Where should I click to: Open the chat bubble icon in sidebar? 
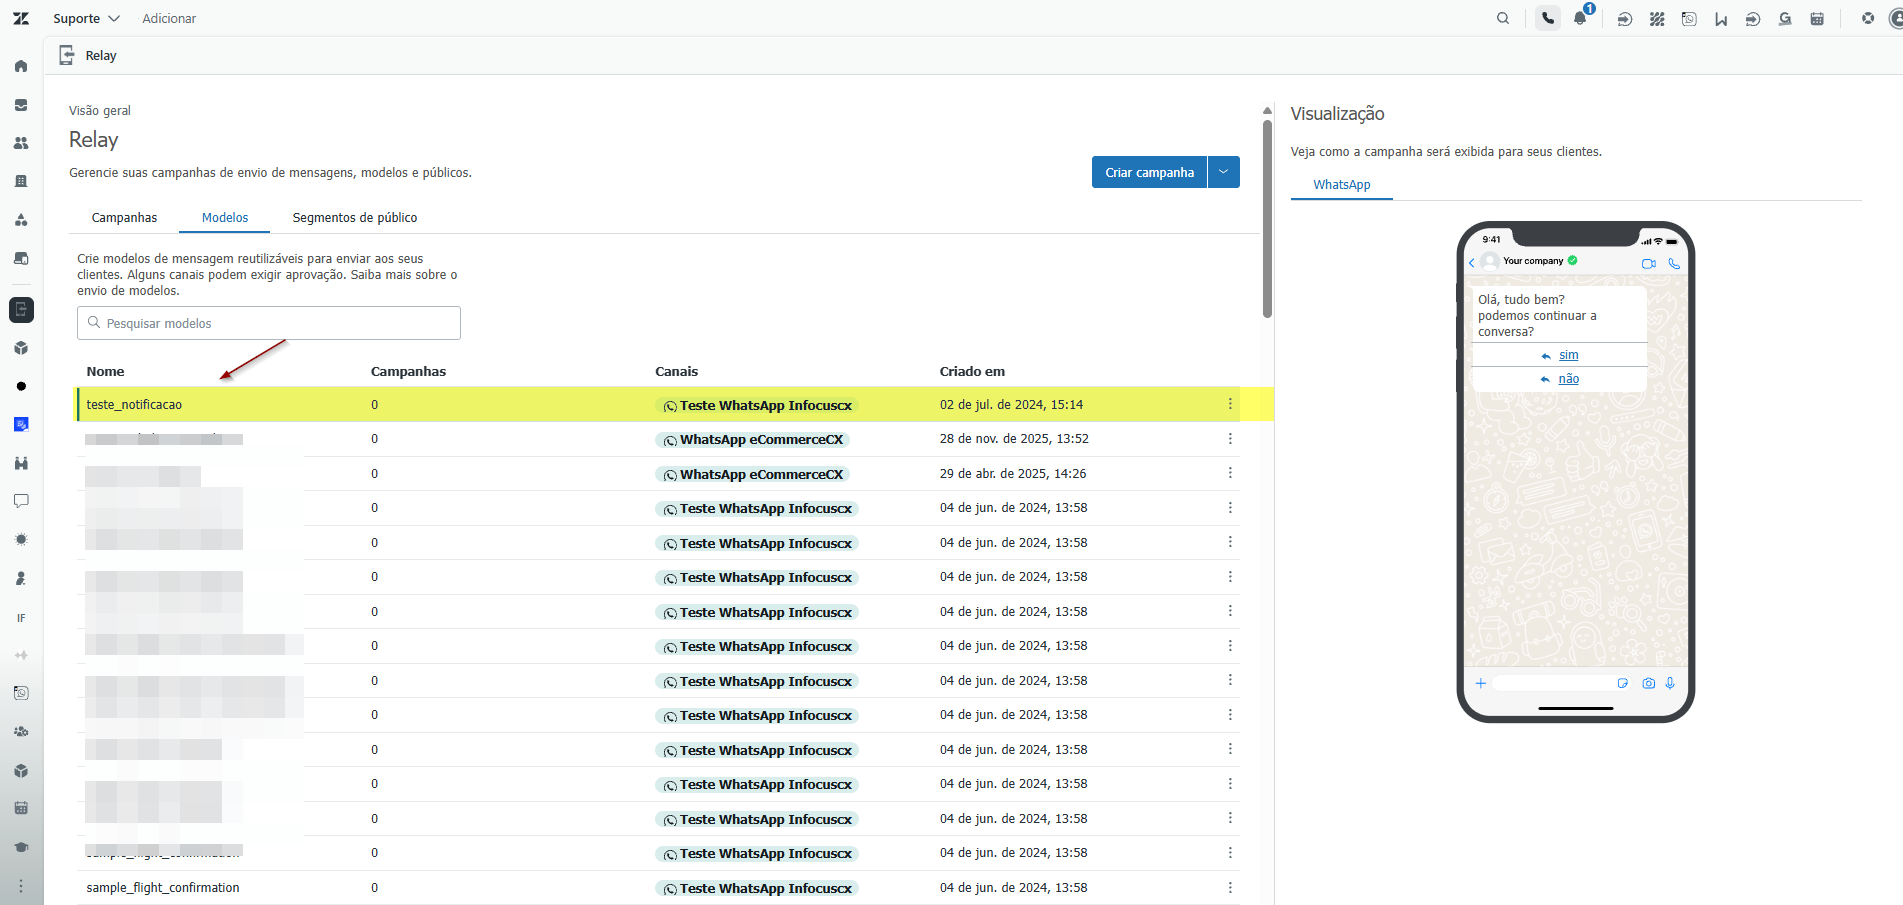[21, 501]
